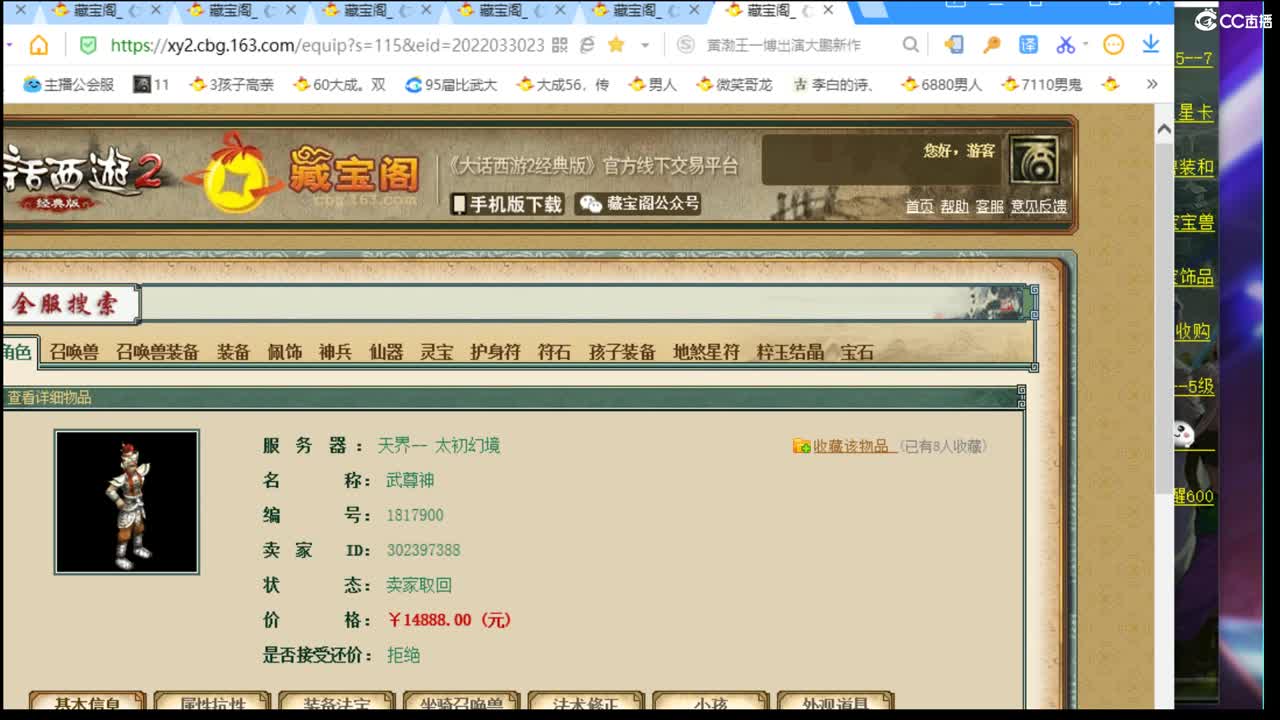
Task: Open bookmark 6880男人
Action: tap(941, 85)
